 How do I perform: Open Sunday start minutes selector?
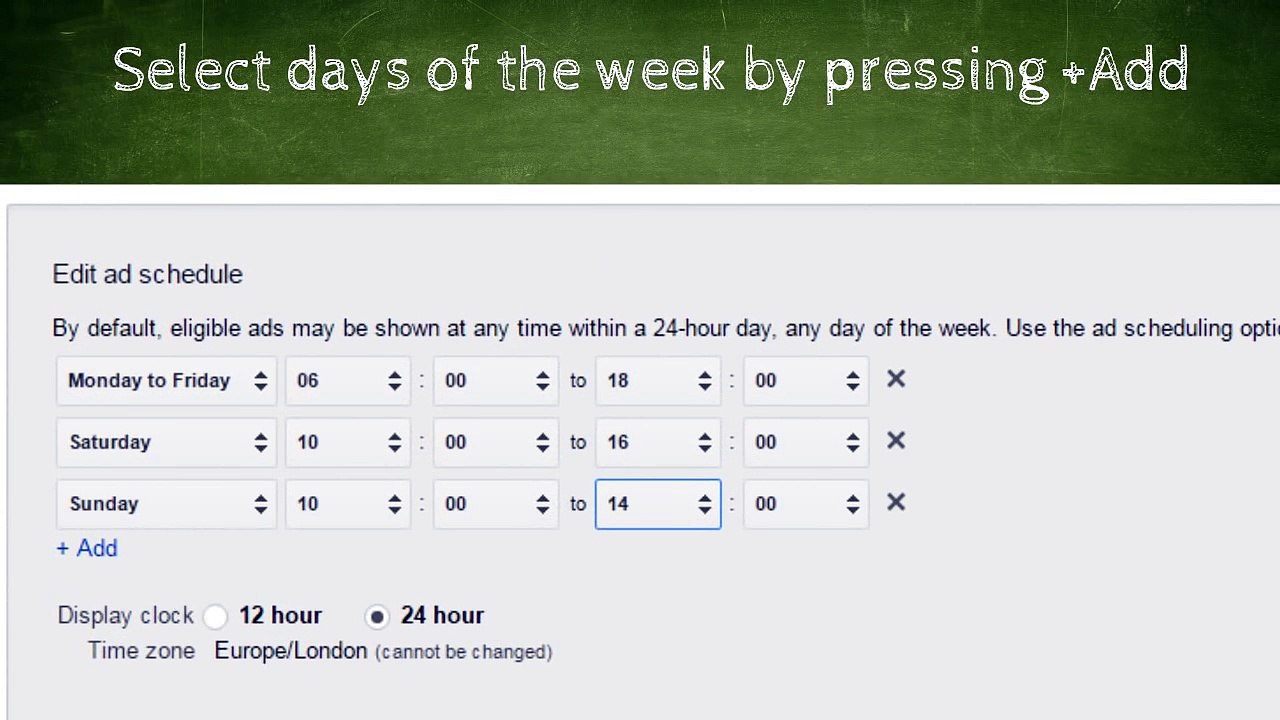pos(496,504)
